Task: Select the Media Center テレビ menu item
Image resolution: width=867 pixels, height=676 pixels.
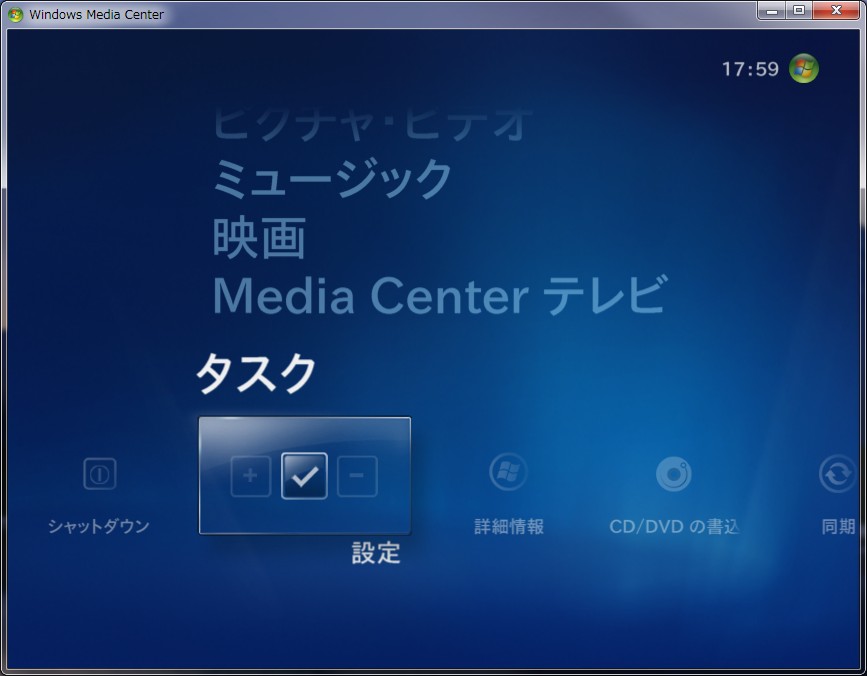Action: (x=440, y=295)
